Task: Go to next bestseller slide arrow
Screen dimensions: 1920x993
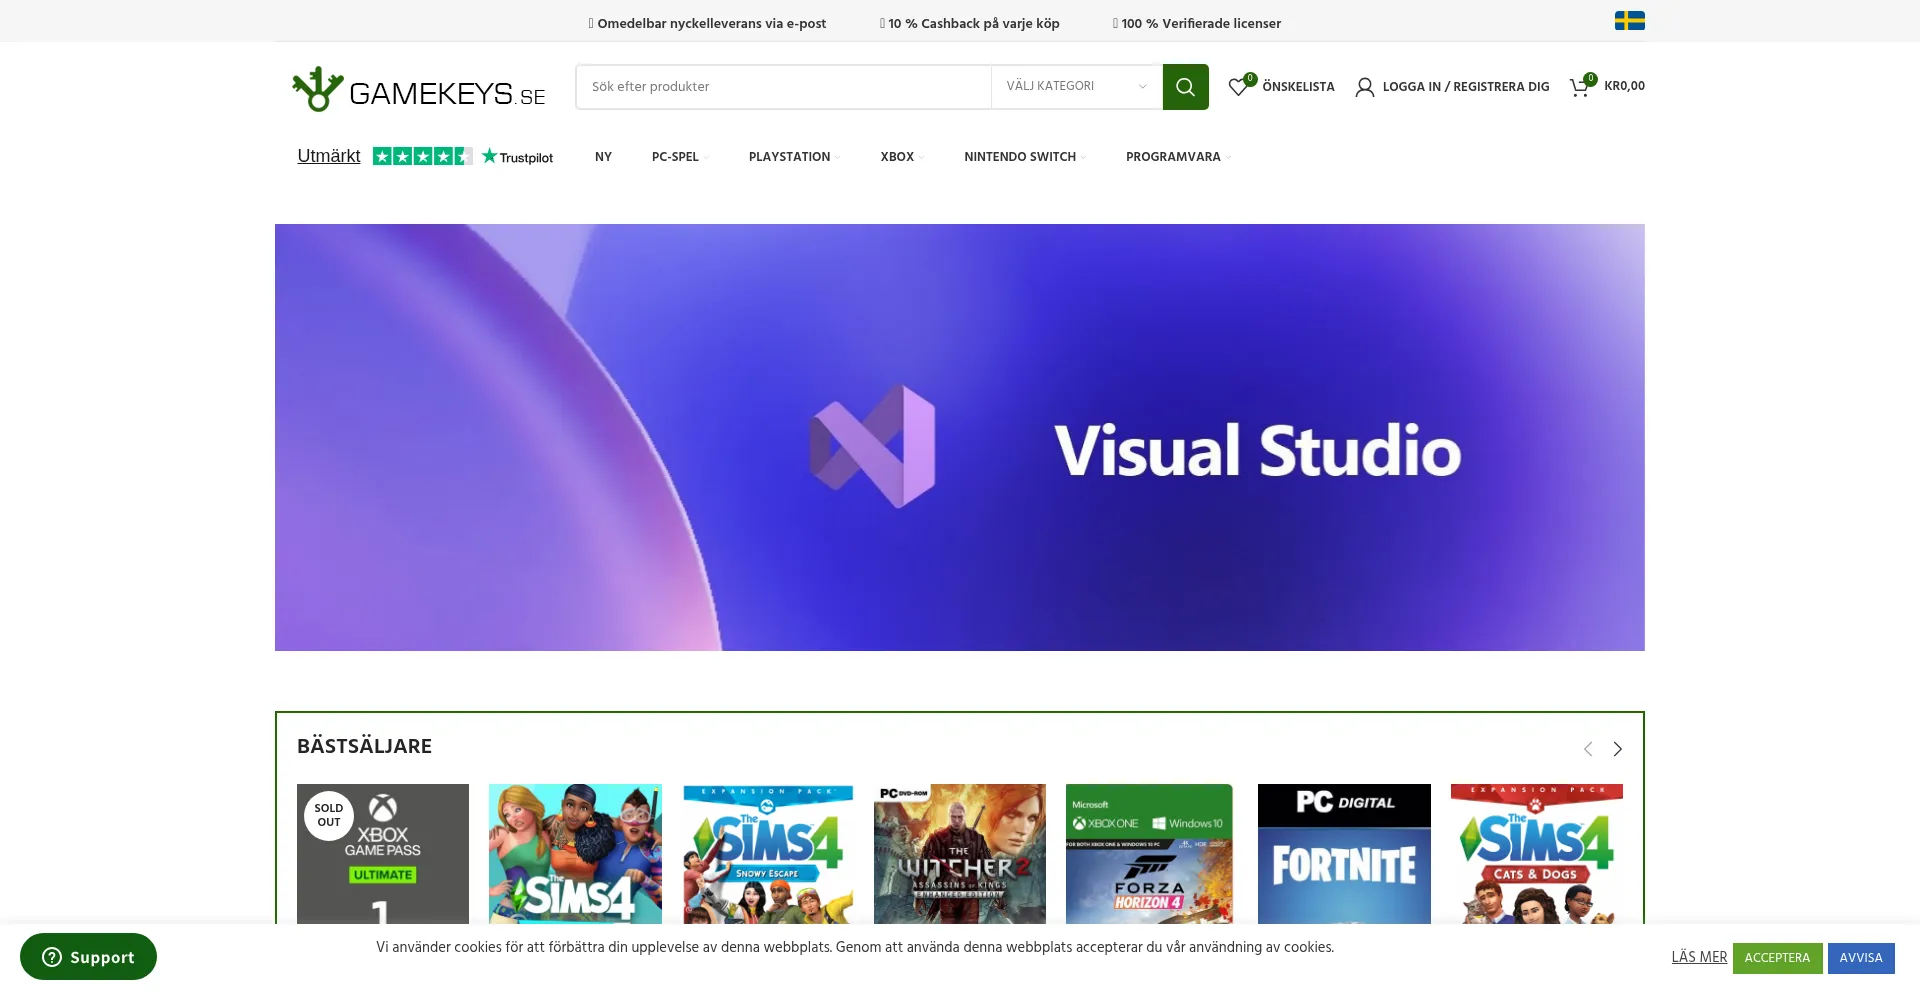Action: pos(1617,749)
